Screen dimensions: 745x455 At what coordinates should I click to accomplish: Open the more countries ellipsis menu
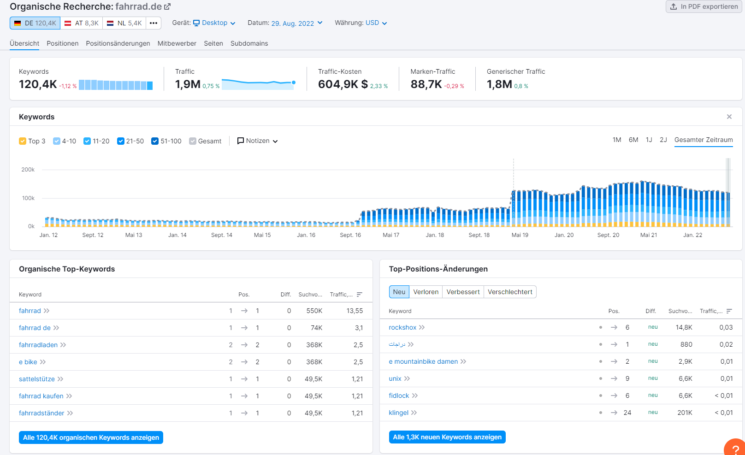coord(153,23)
